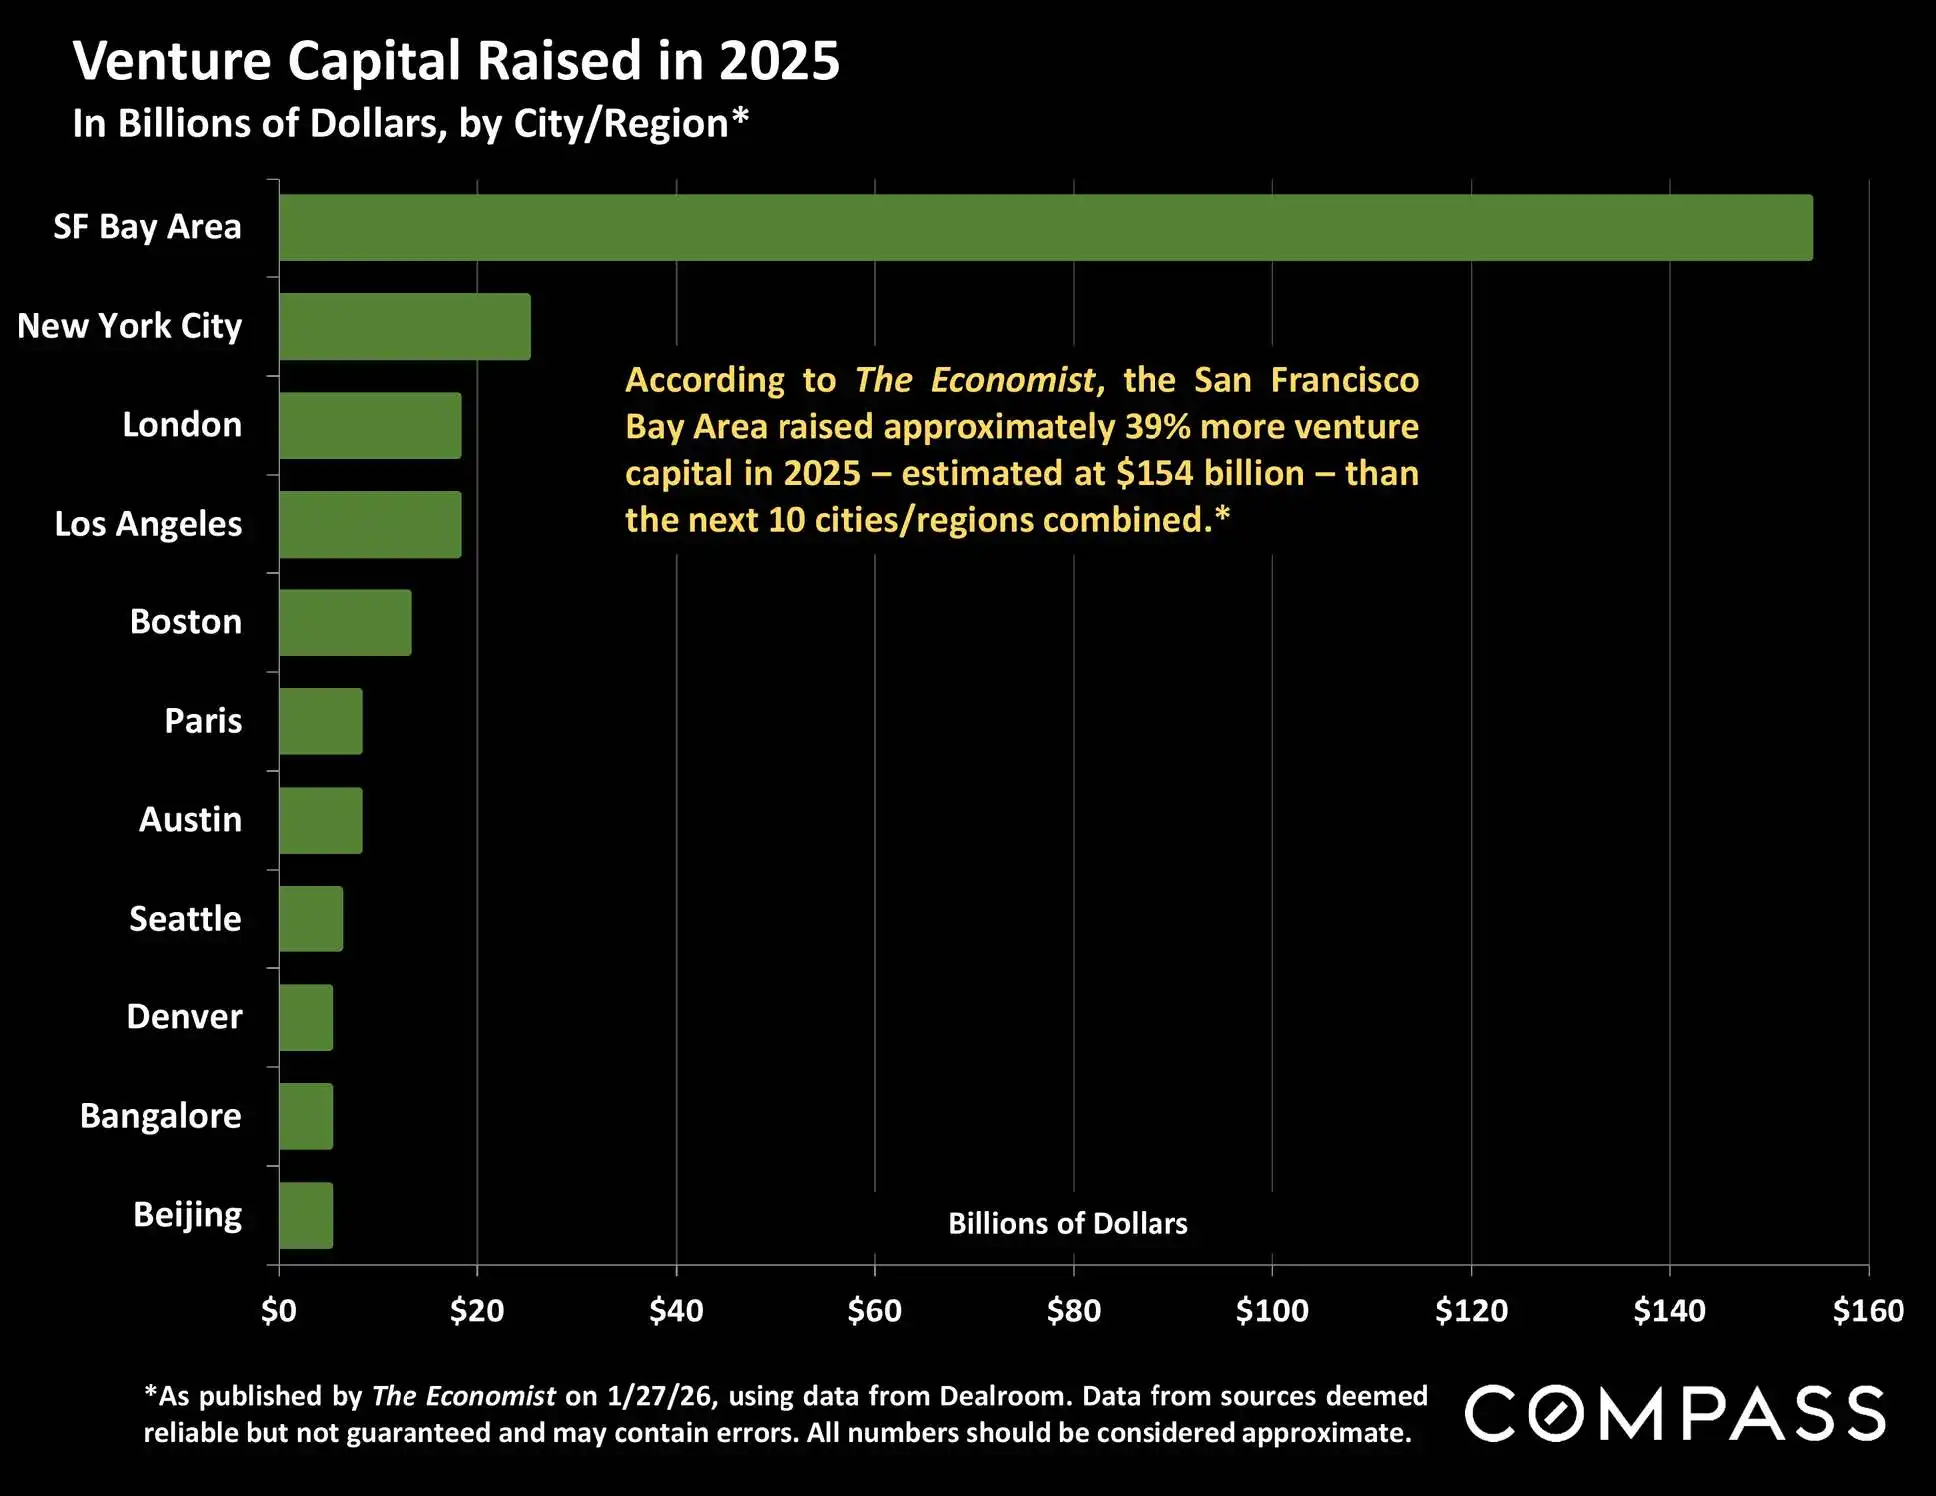This screenshot has width=1936, height=1496.
Task: Select the Seattle bar
Action: point(311,918)
